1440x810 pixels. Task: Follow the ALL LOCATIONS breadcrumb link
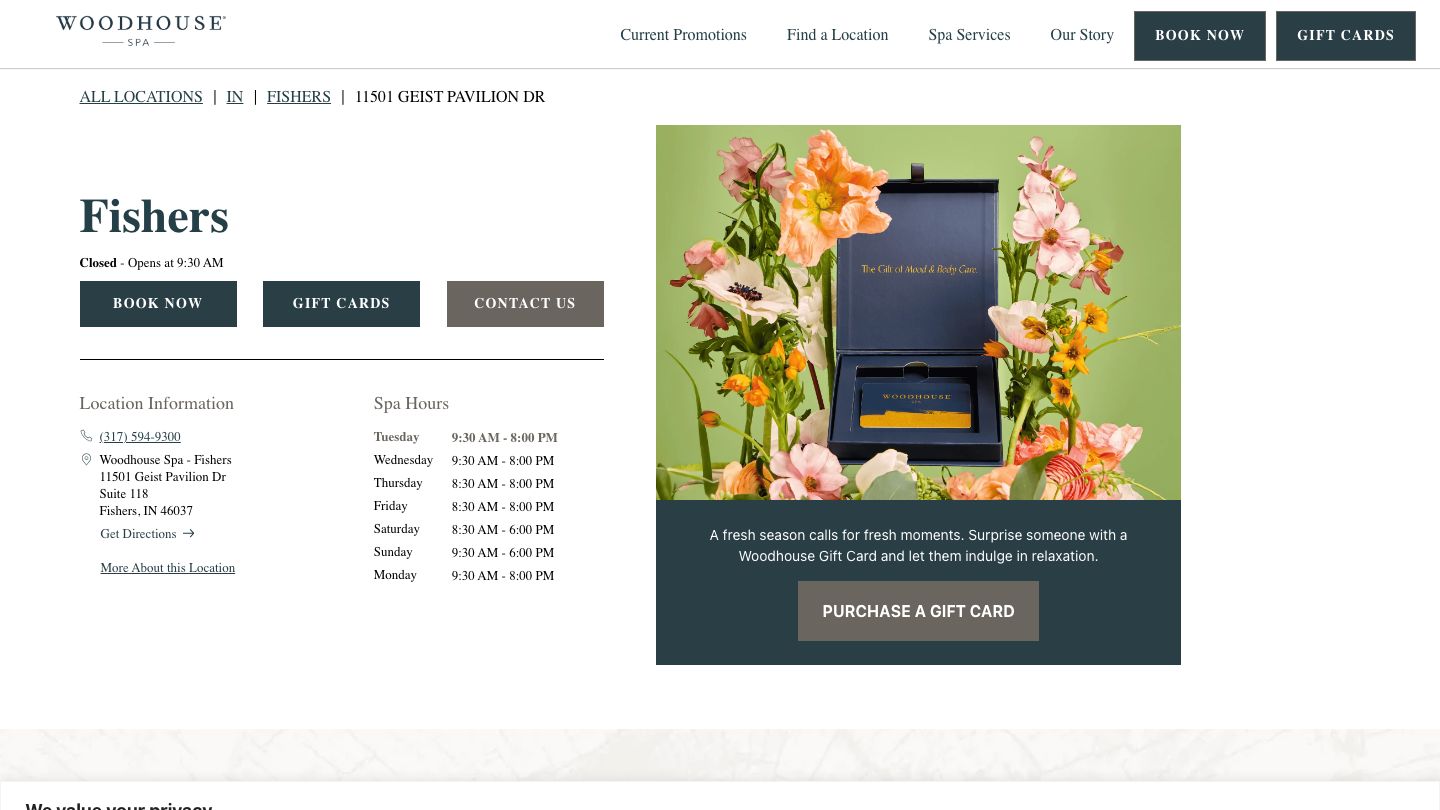pos(141,97)
